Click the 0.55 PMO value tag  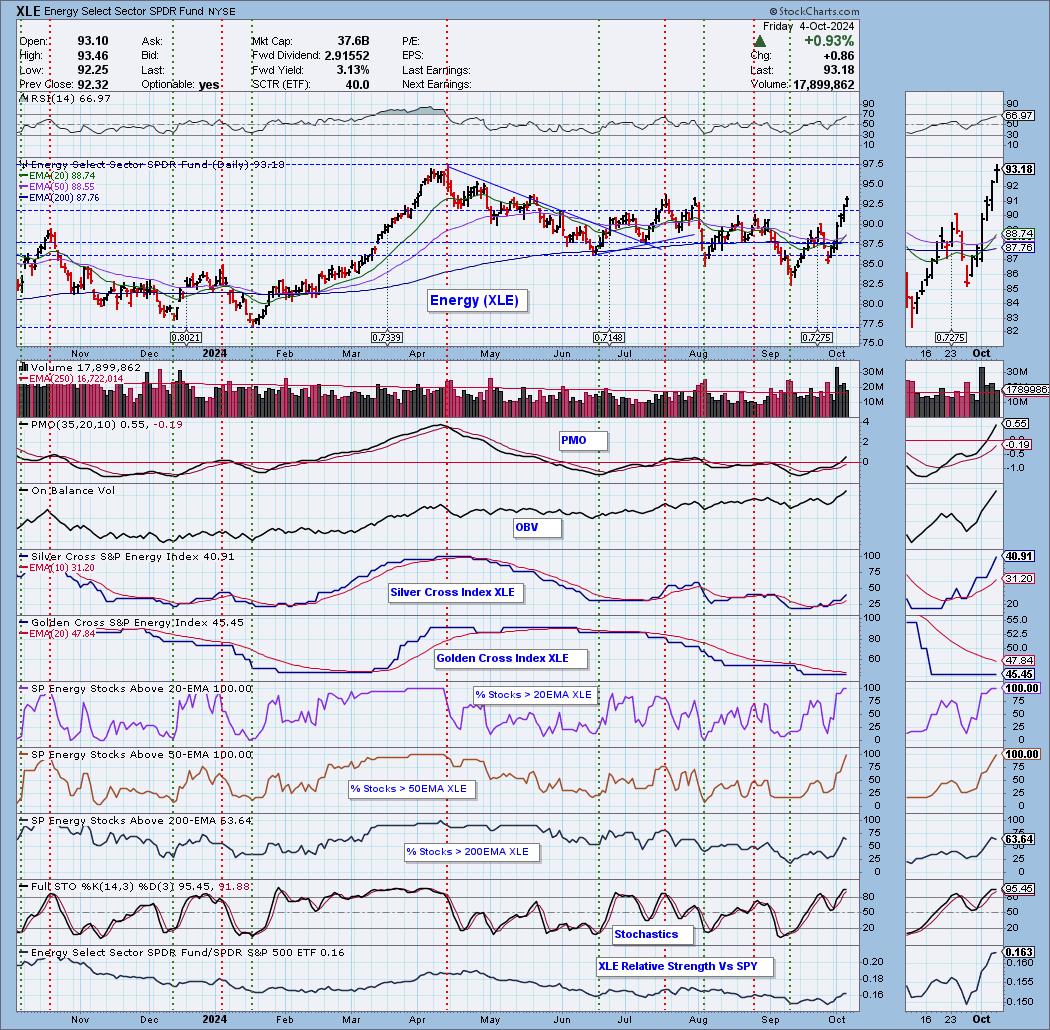1017,424
